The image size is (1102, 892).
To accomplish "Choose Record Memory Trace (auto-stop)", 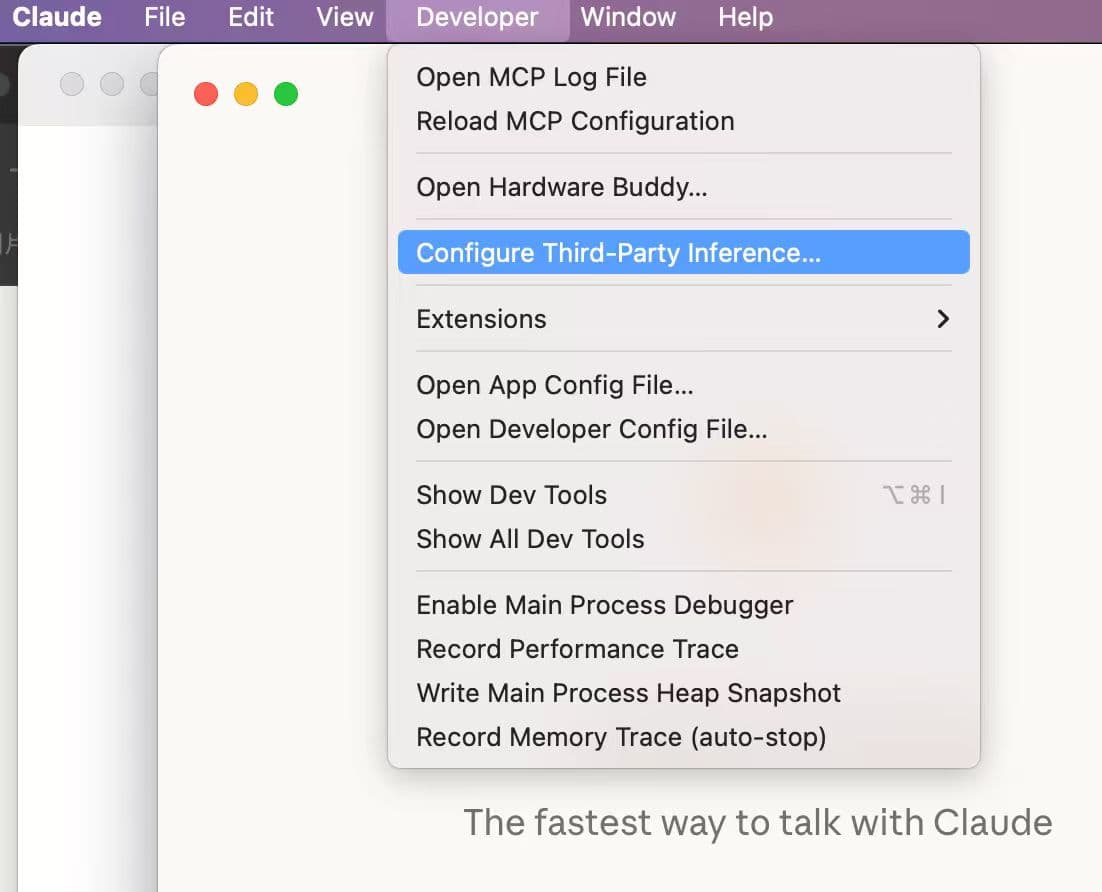I will (683, 737).
